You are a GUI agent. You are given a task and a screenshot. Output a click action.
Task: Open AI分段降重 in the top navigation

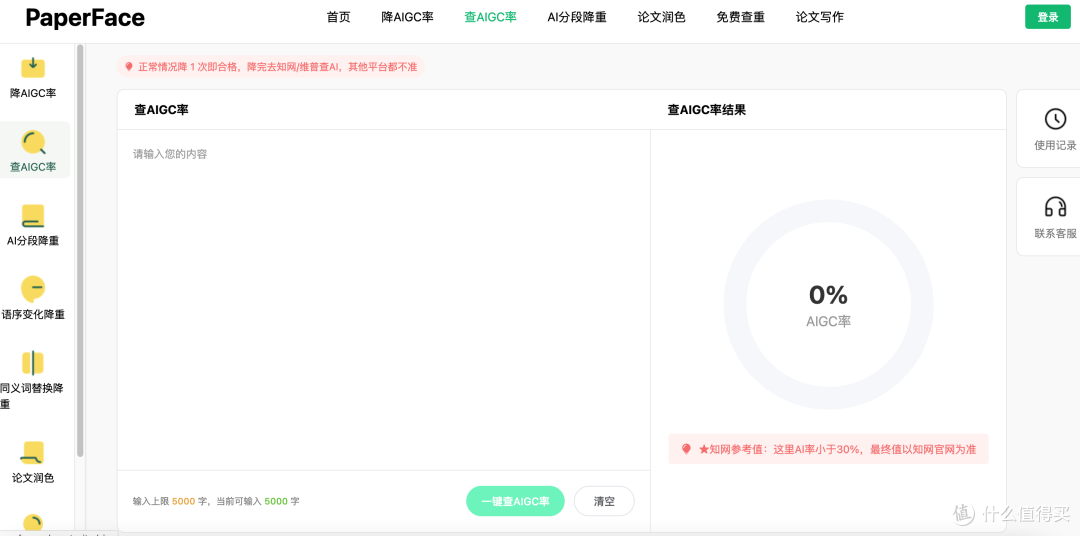[577, 17]
